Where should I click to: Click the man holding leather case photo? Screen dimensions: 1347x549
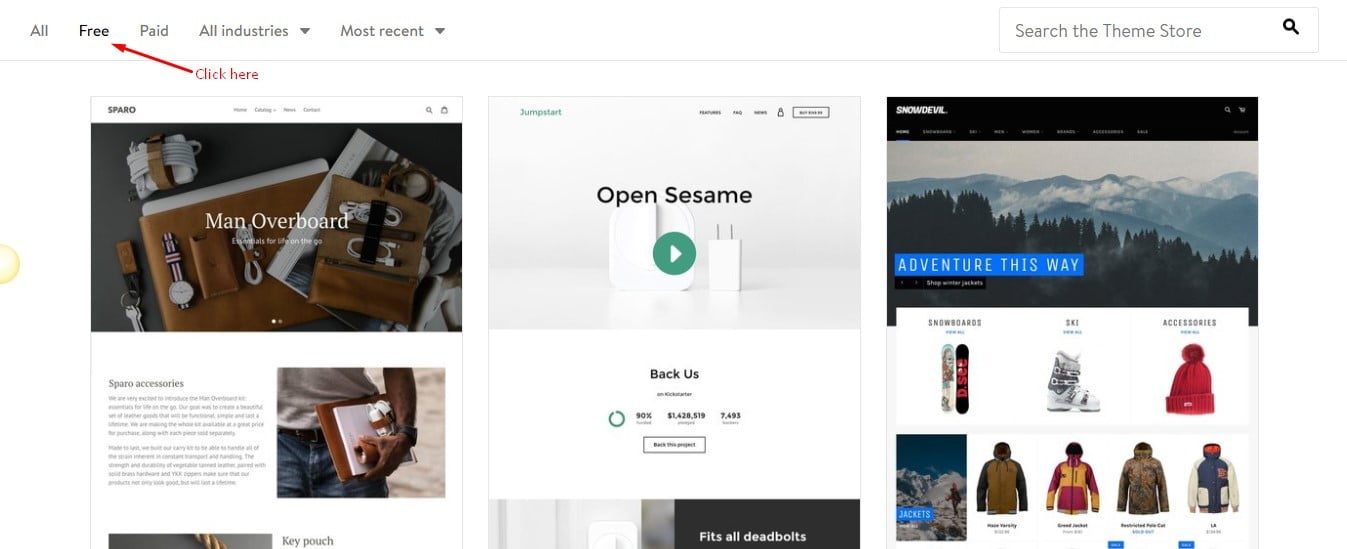pyautogui.click(x=361, y=432)
